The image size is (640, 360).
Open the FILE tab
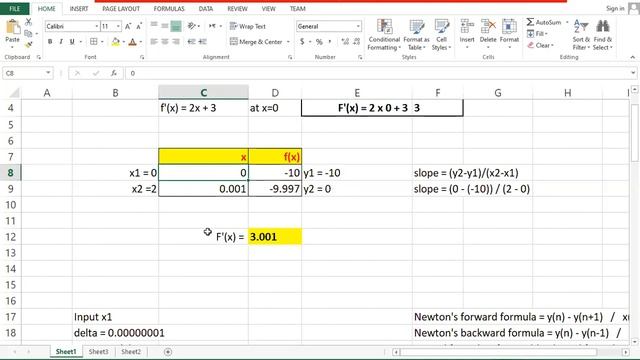pyautogui.click(x=14, y=9)
